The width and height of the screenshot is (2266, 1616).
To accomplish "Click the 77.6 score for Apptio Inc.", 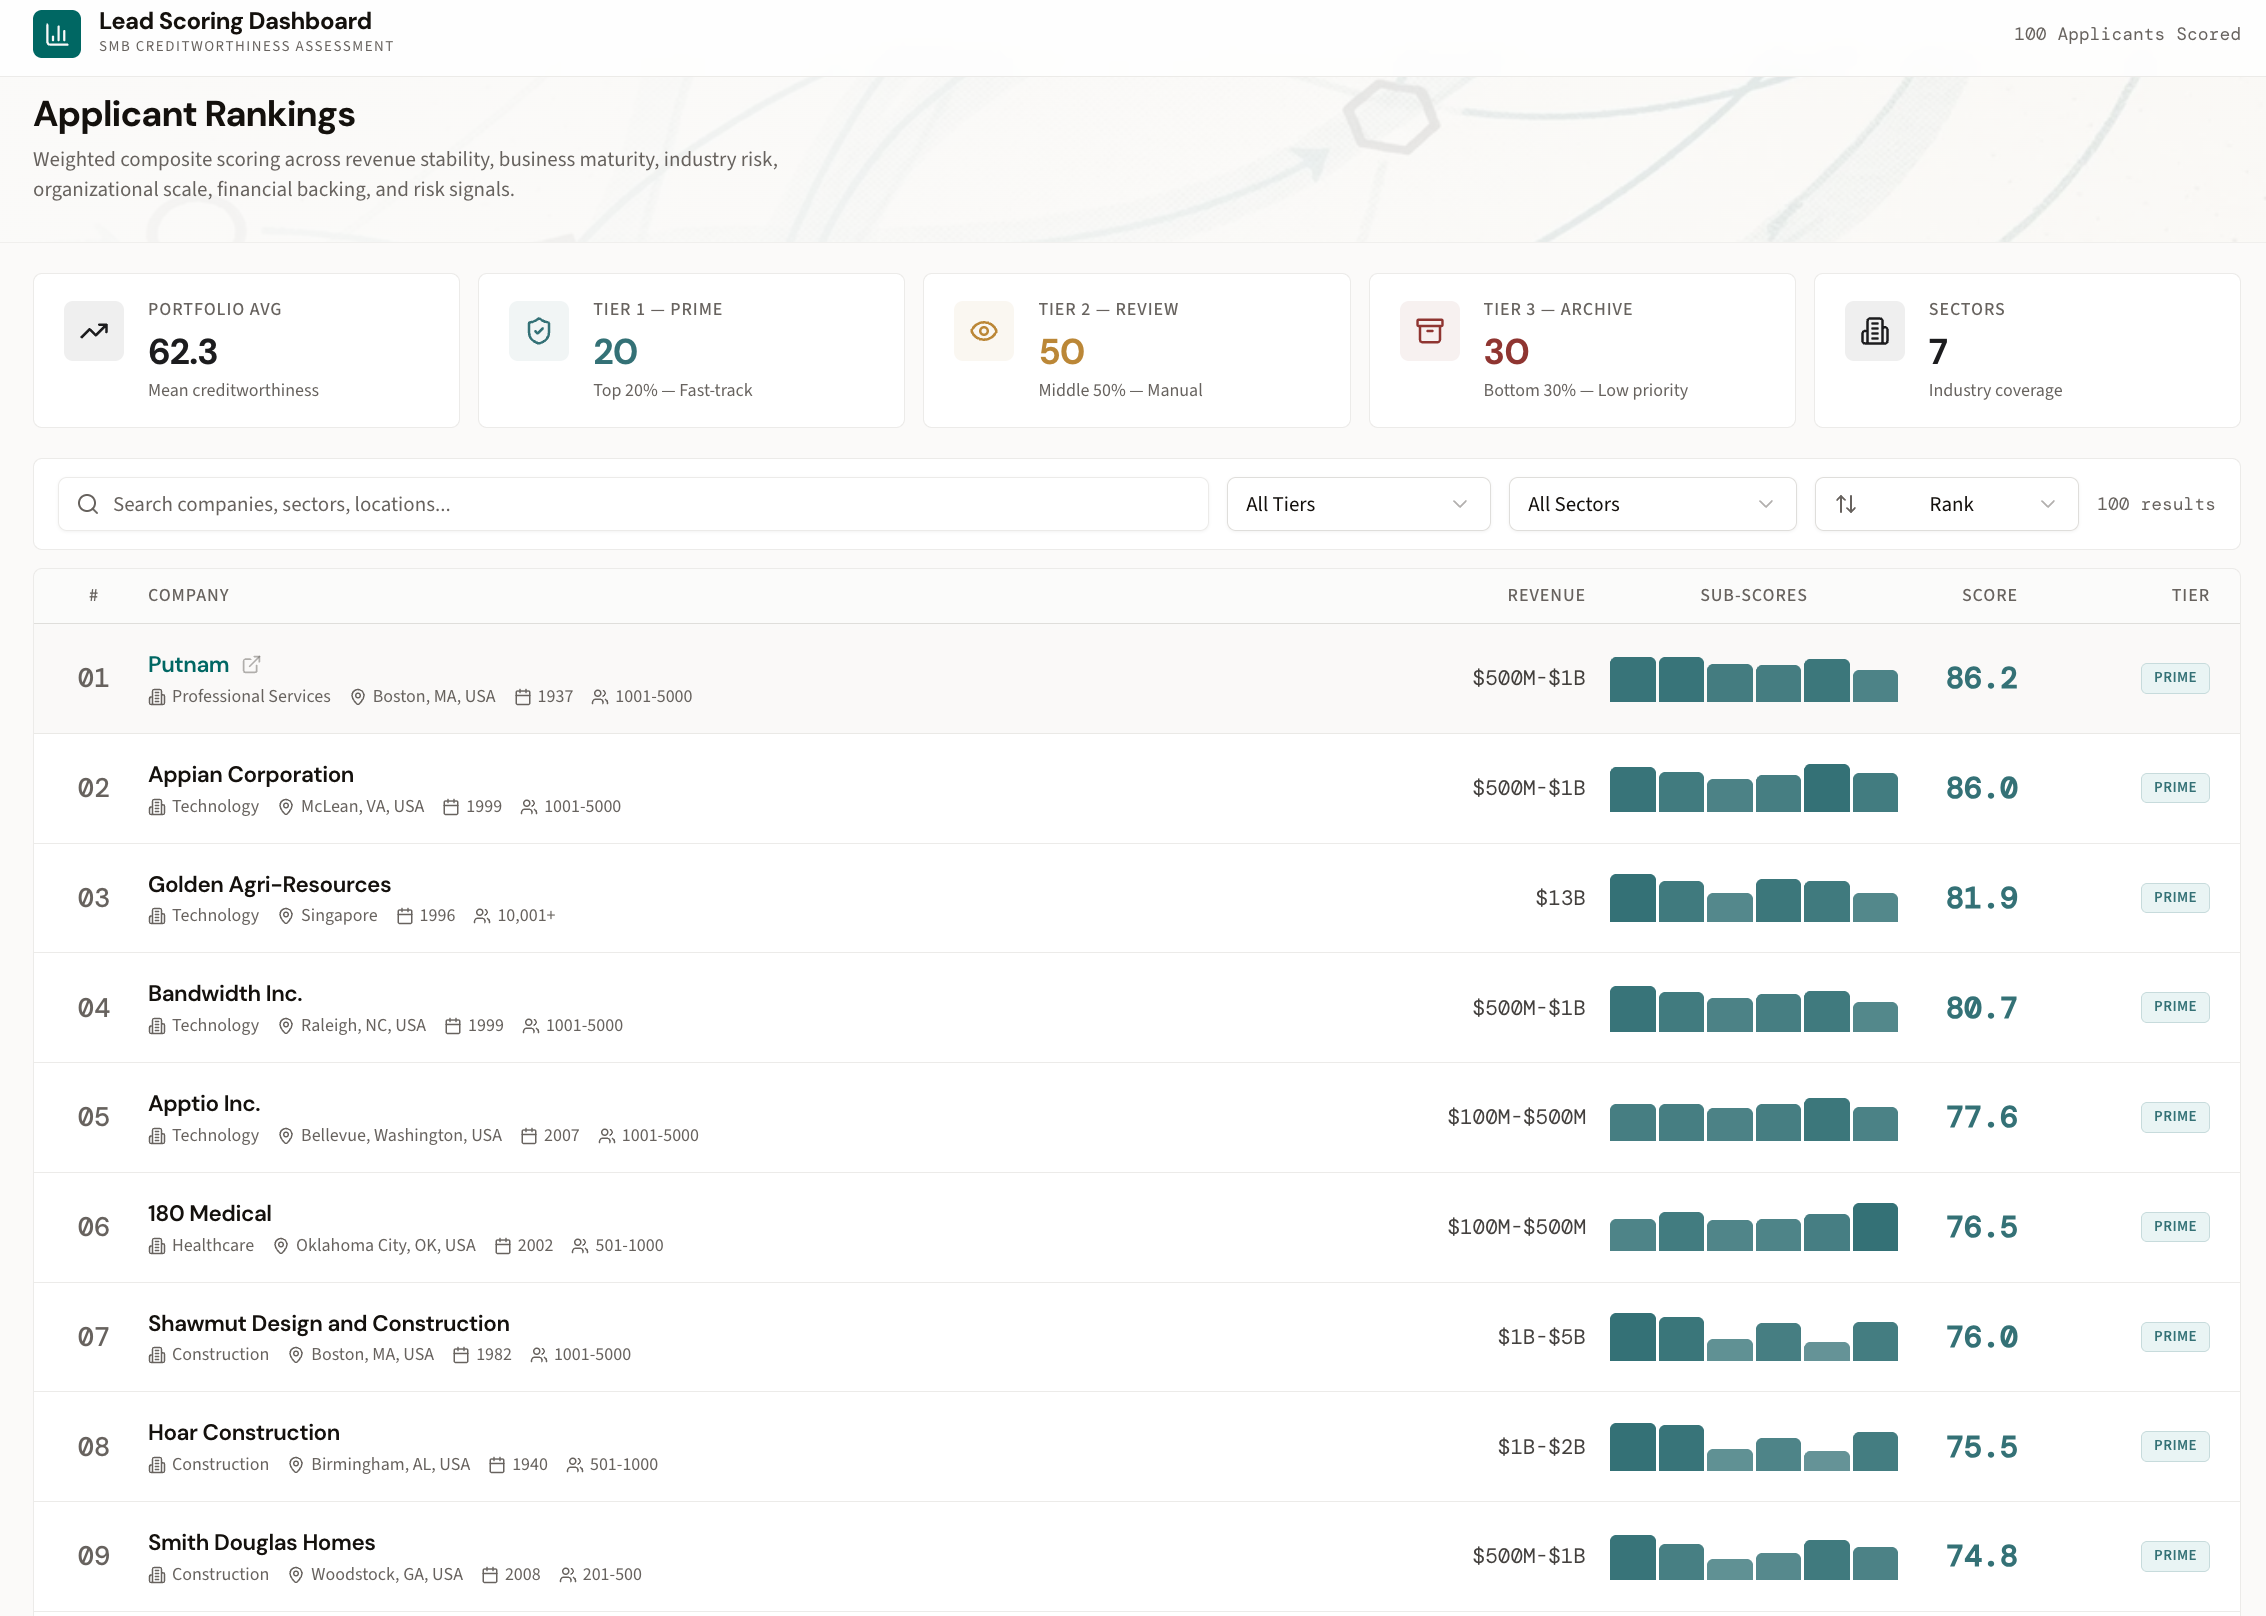I will pos(1982,1117).
